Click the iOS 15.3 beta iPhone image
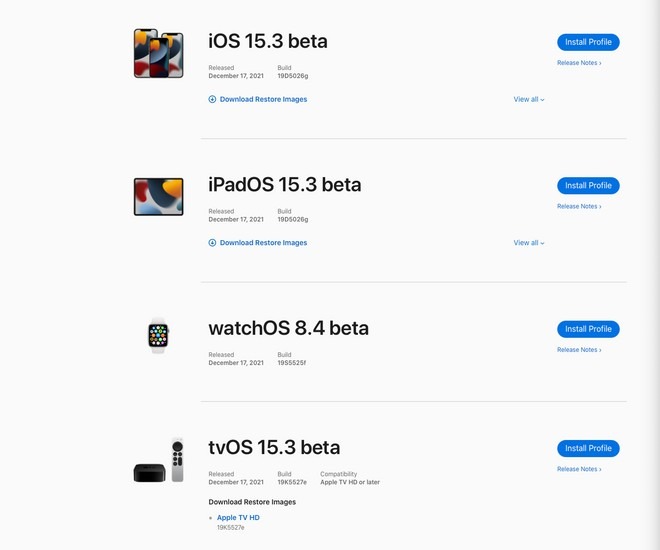Screen dimensions: 660x550 click(159, 53)
